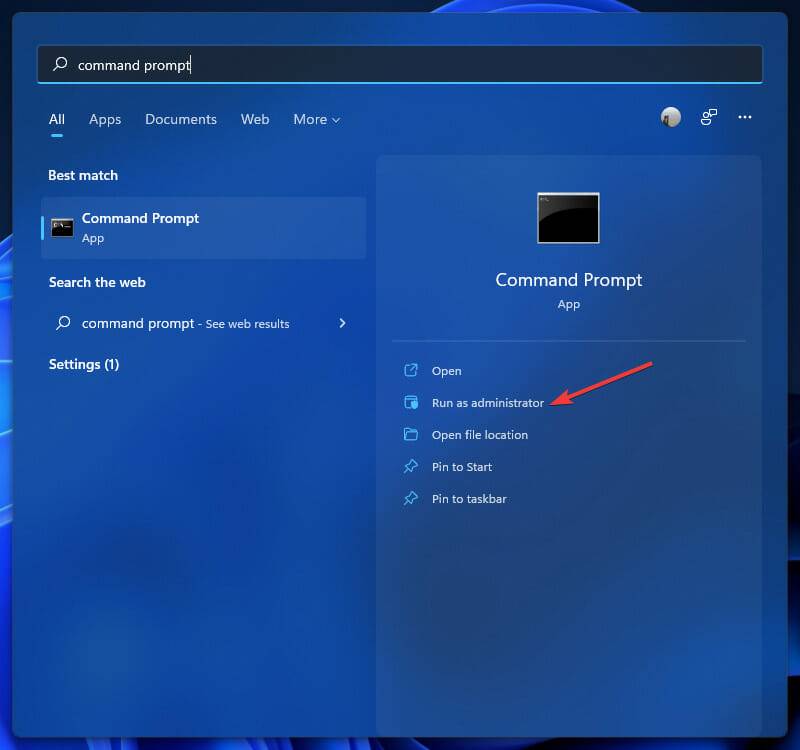Switch to the Documents tab
800x750 pixels.
point(181,119)
